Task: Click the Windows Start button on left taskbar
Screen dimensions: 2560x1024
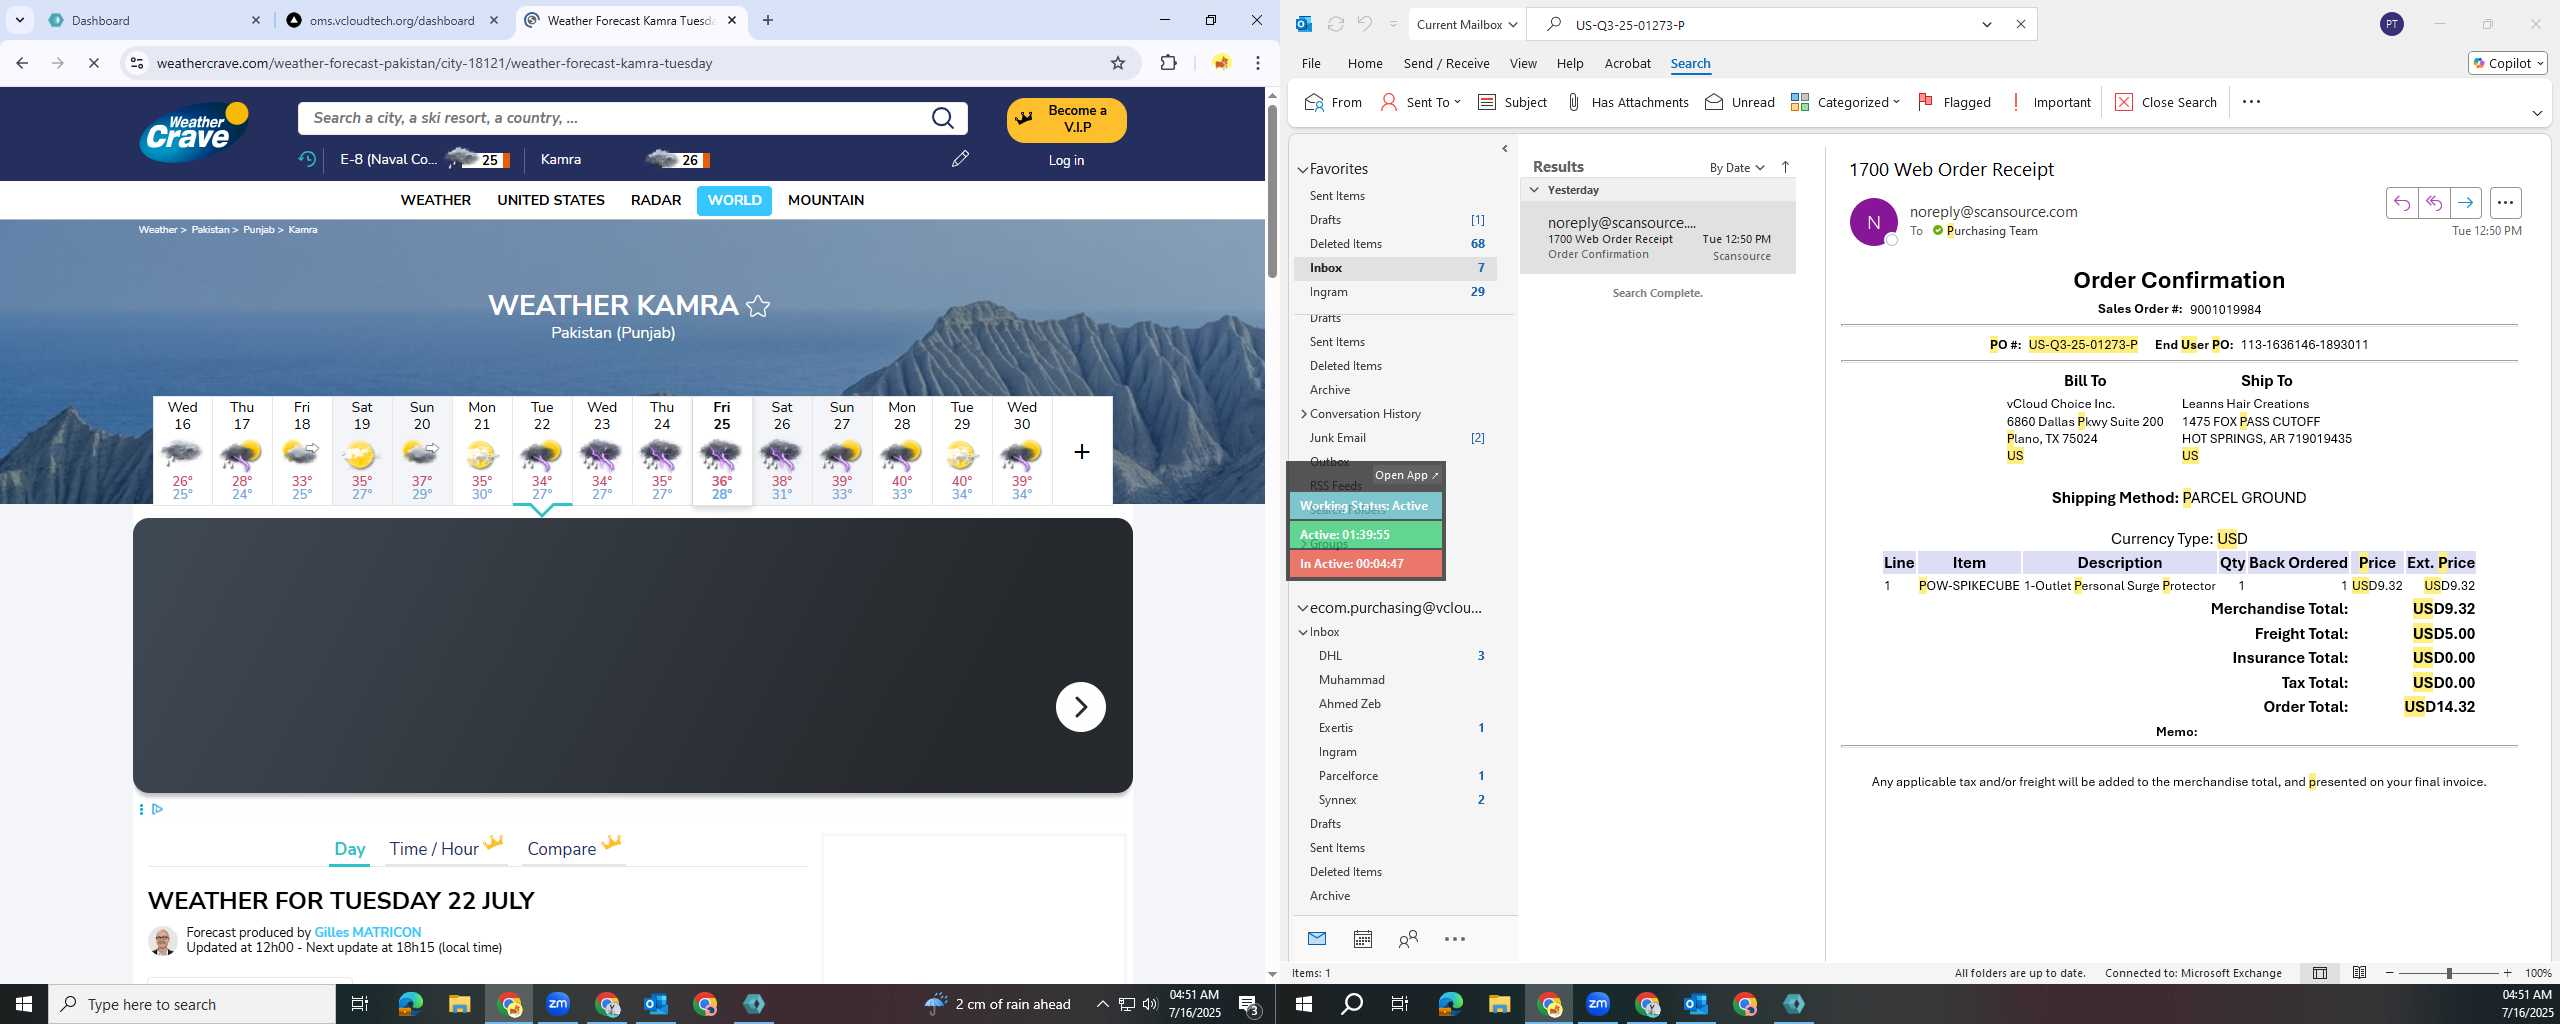Action: (x=24, y=1004)
